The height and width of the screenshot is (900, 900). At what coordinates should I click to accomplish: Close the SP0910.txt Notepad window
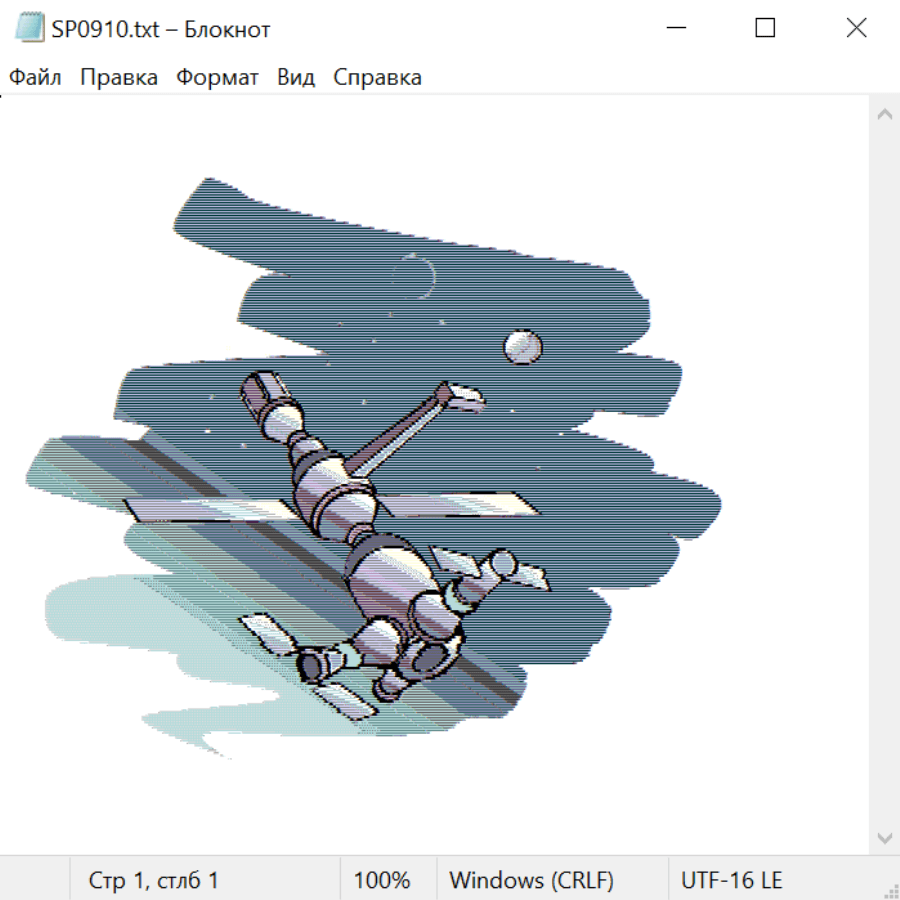coord(856,29)
